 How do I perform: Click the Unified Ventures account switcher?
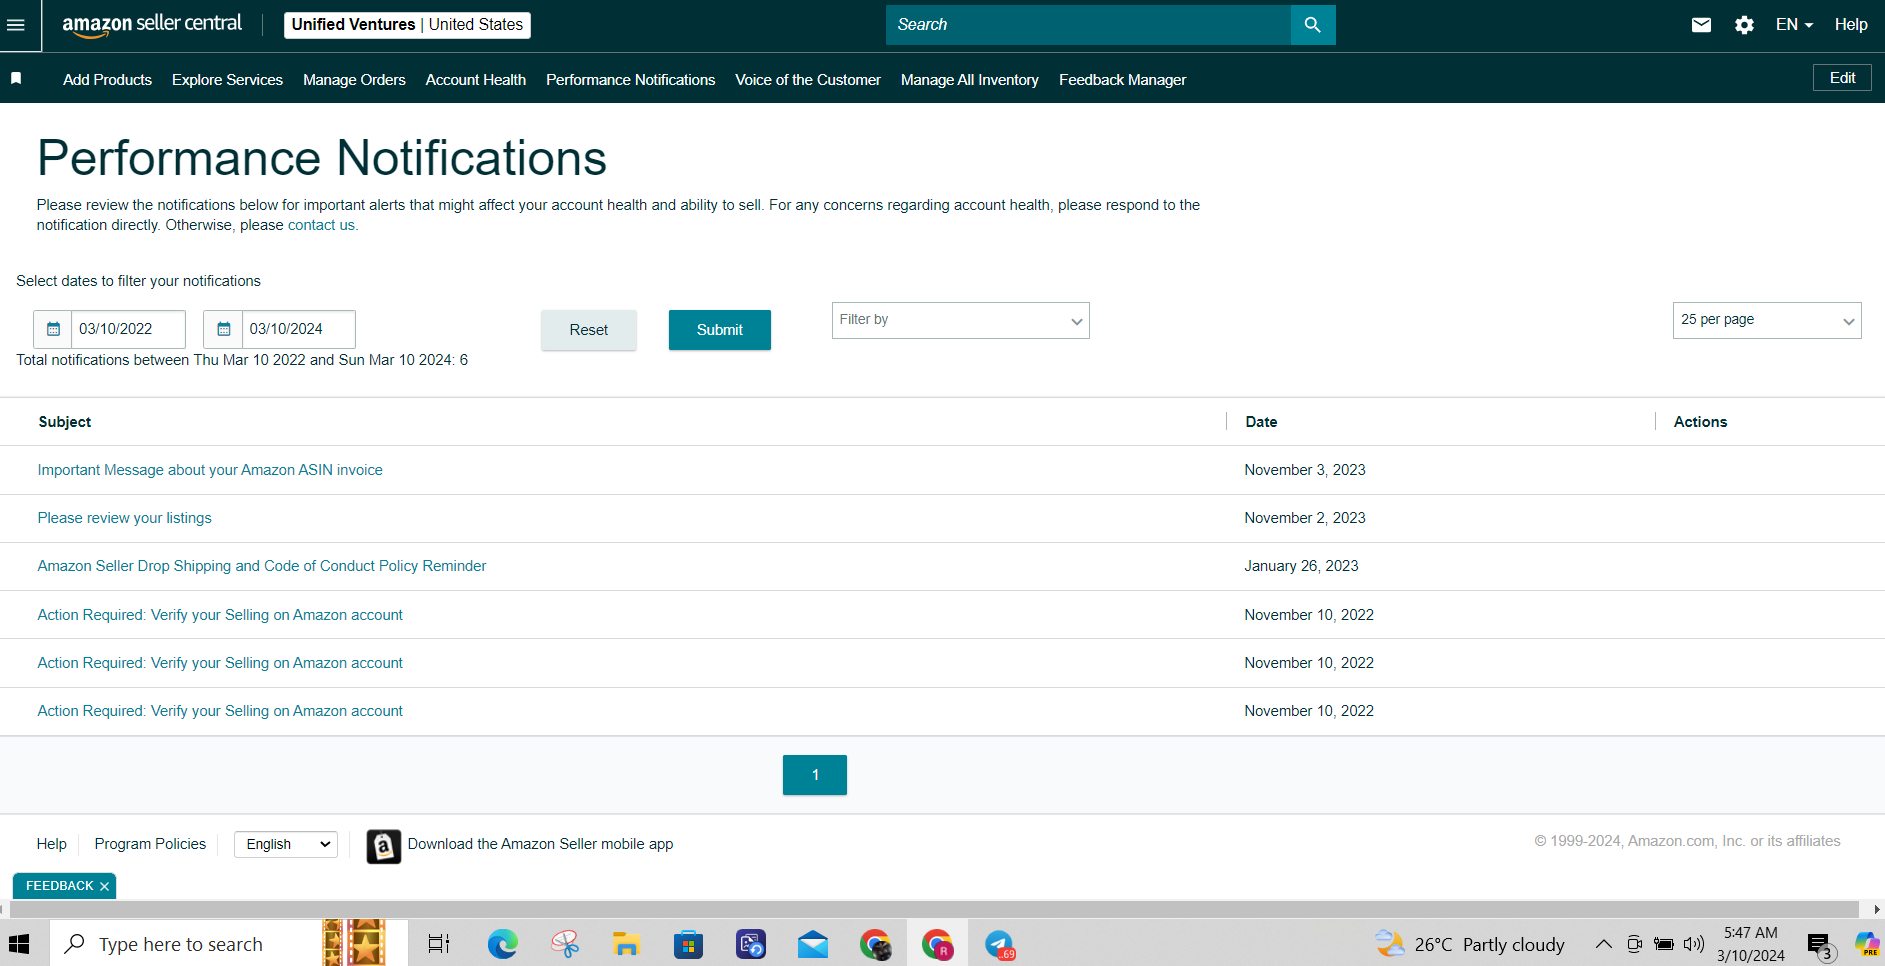coord(407,25)
